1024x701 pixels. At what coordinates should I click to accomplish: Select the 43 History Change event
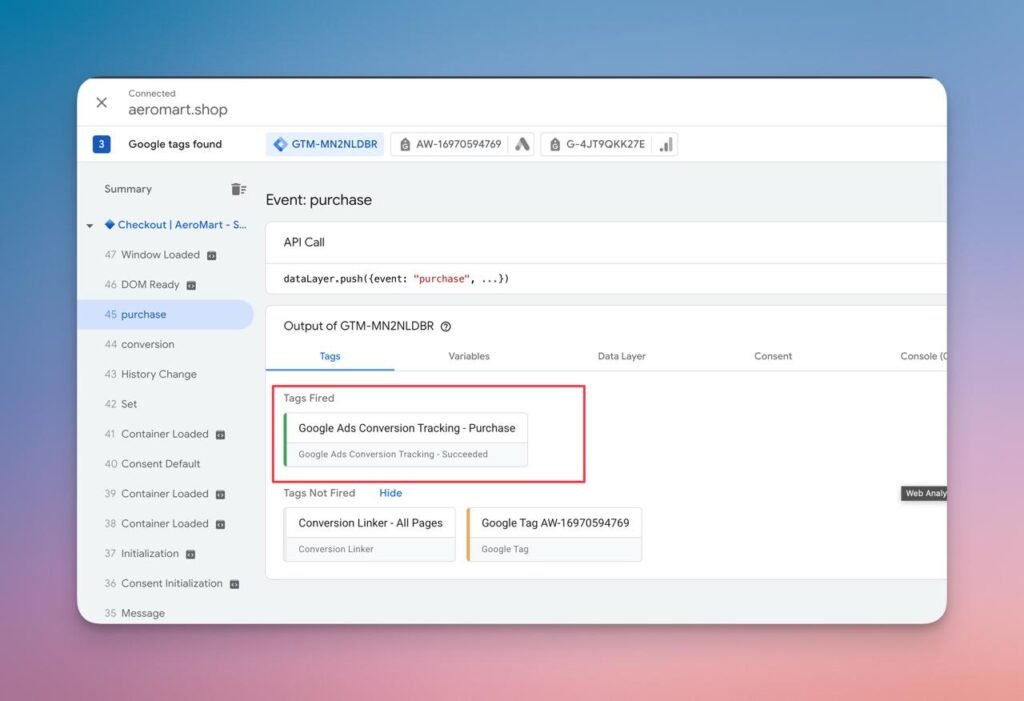(158, 374)
